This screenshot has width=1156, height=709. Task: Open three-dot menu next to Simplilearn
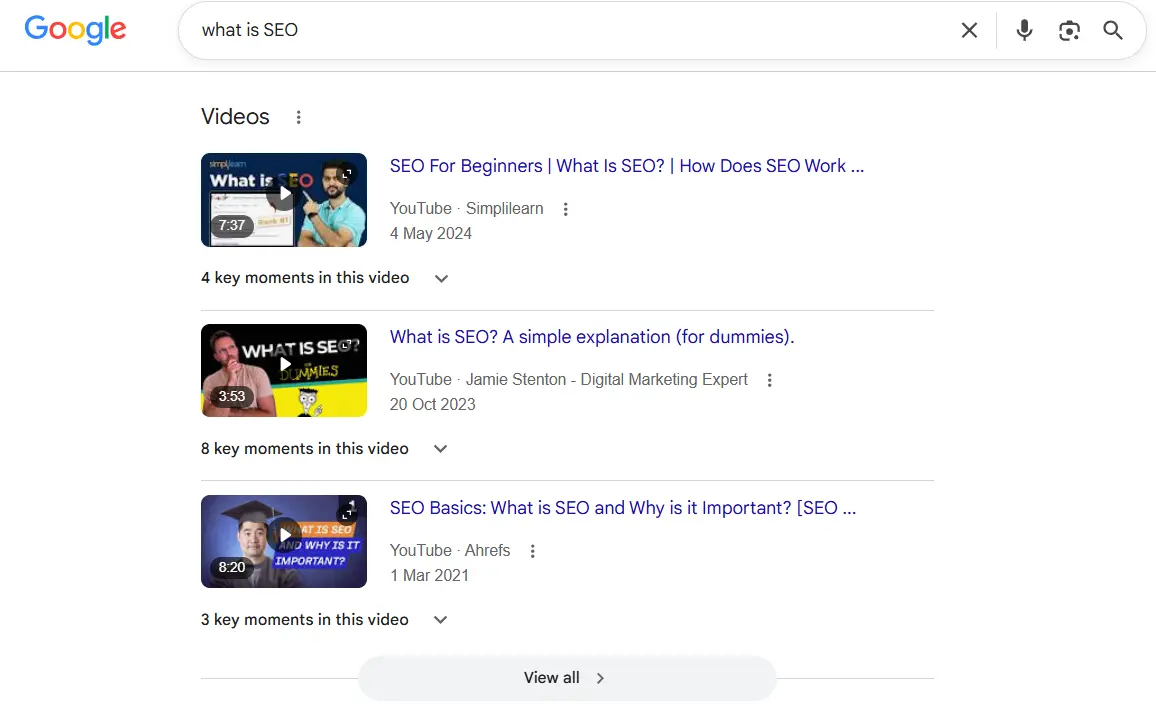coord(565,209)
